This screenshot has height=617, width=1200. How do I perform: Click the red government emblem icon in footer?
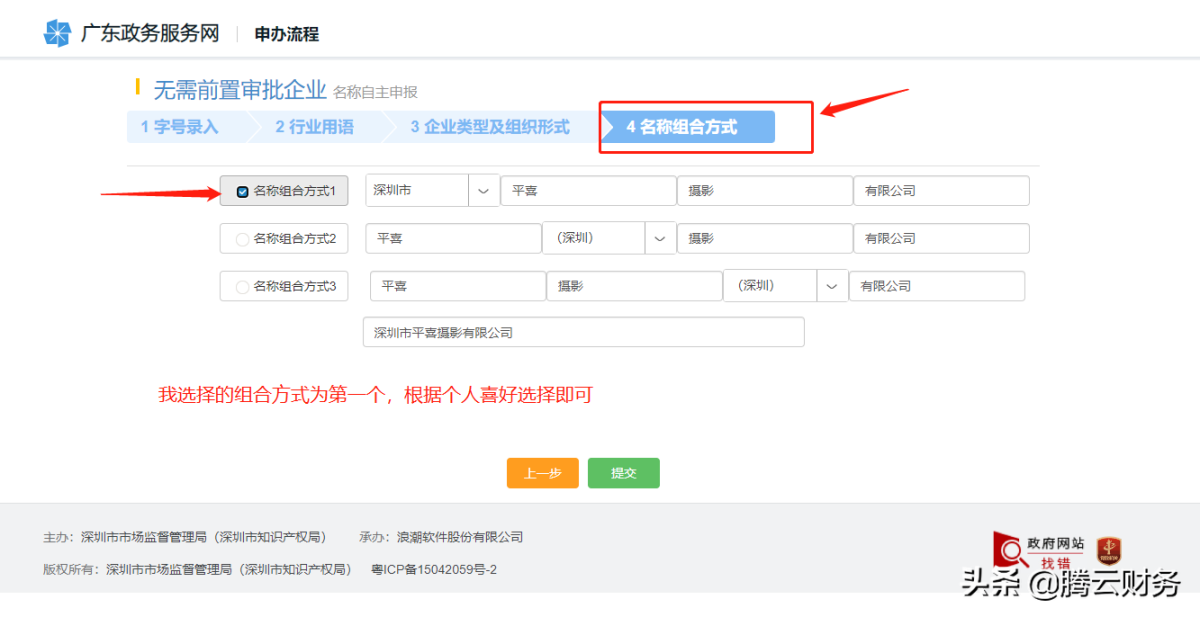1109,550
